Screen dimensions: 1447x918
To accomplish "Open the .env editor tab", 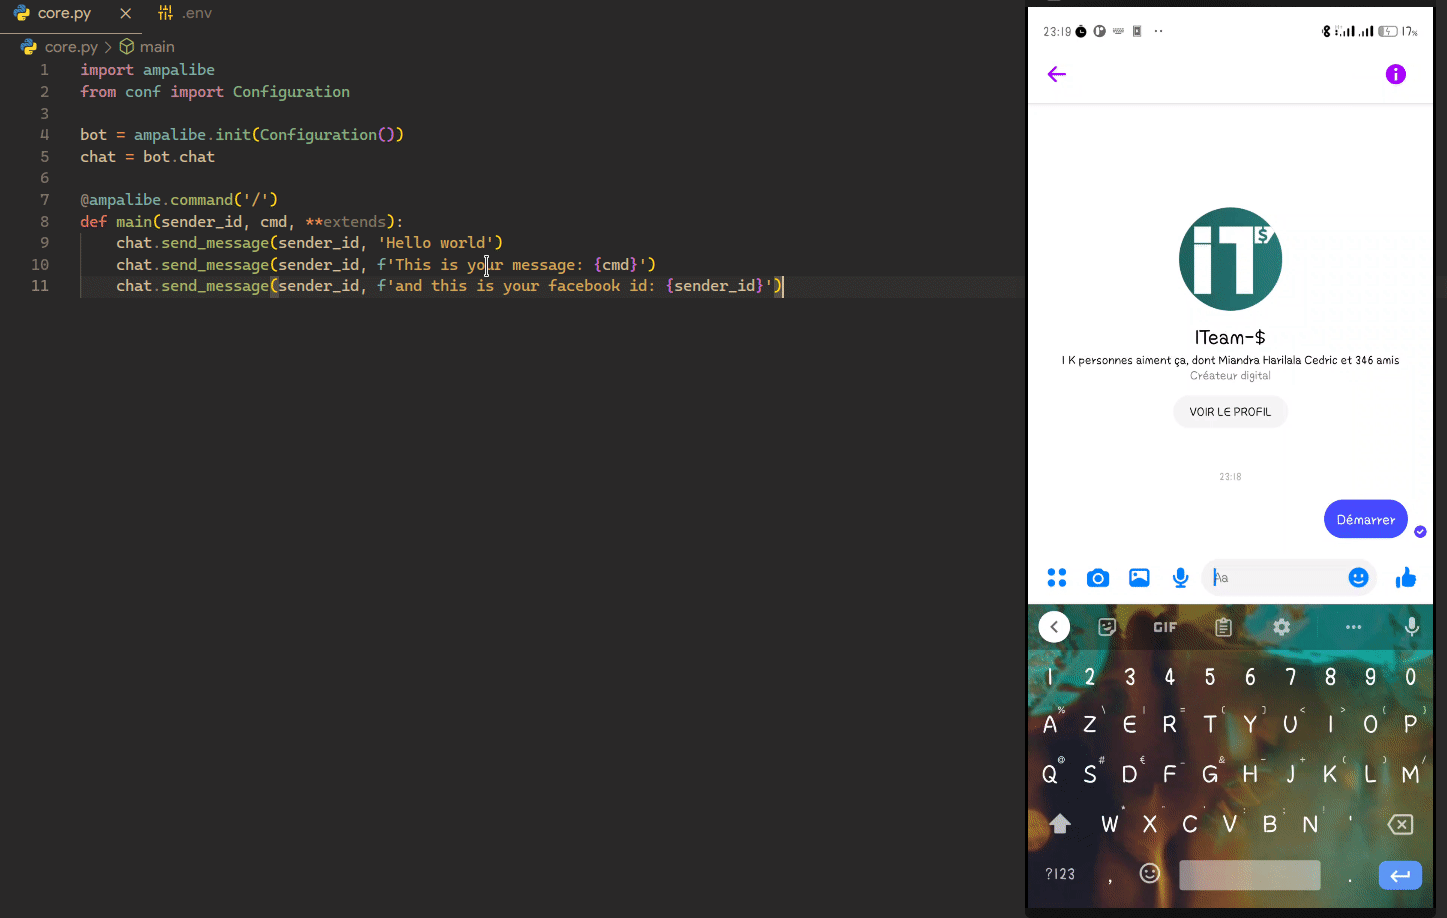I will point(186,13).
